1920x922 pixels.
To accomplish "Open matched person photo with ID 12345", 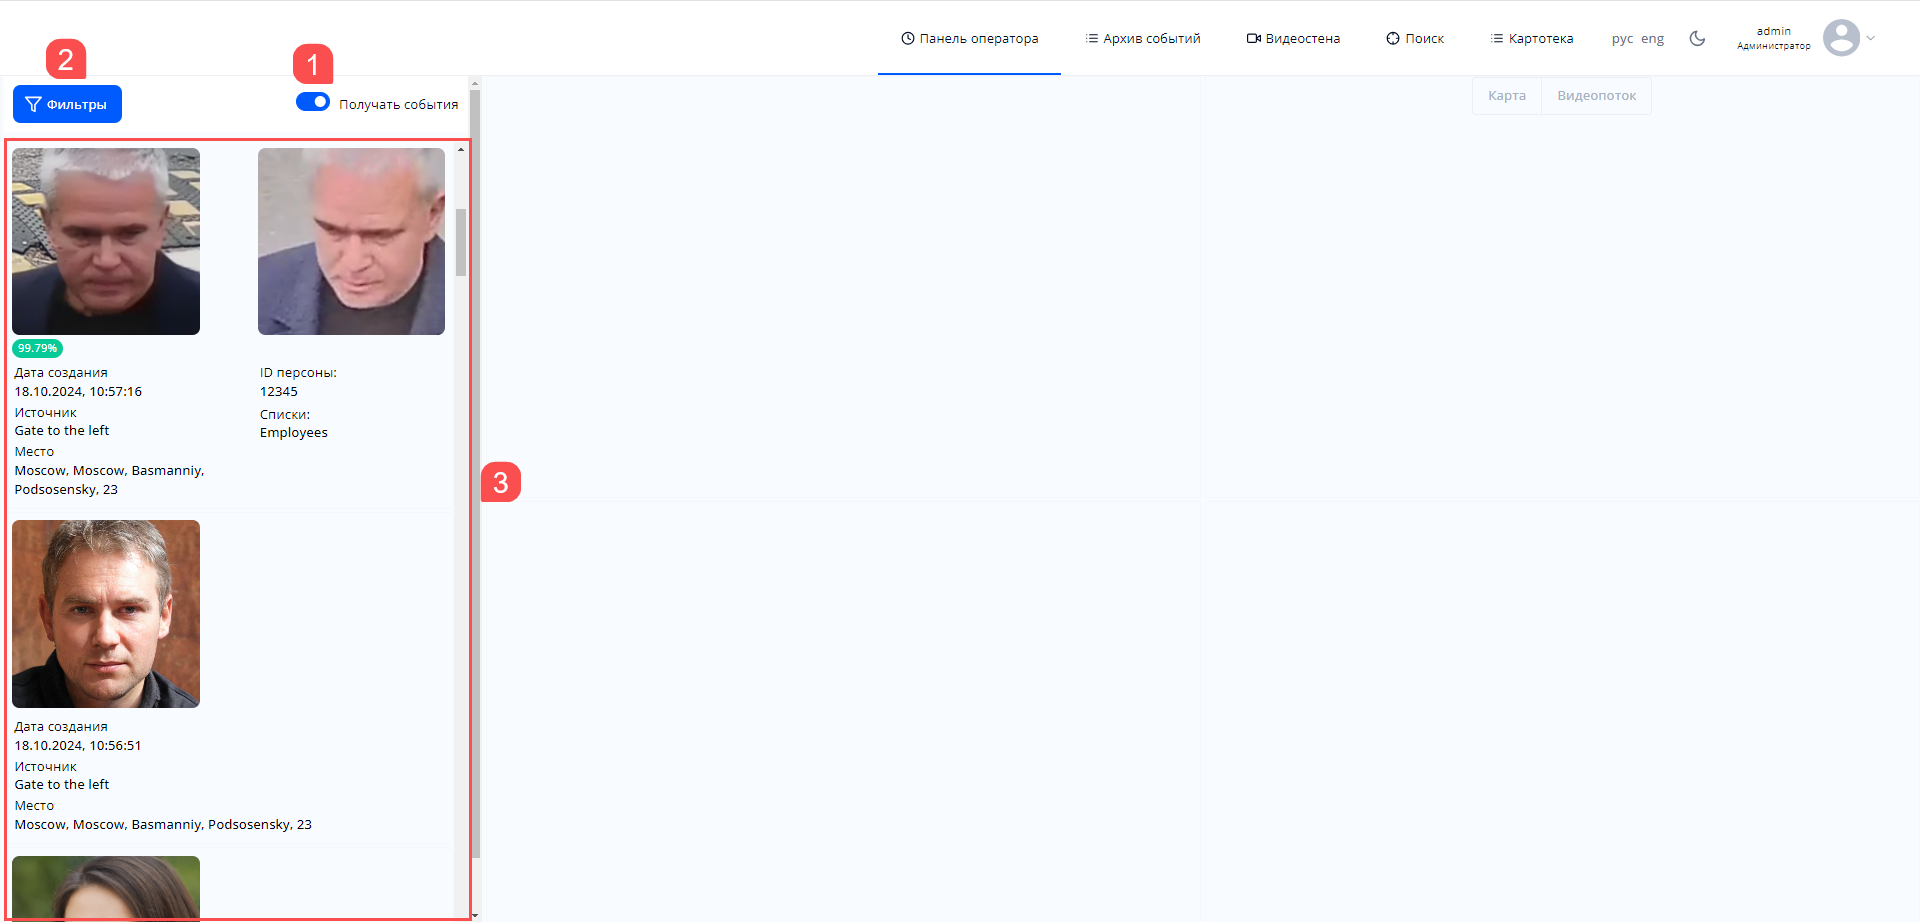I will point(351,241).
